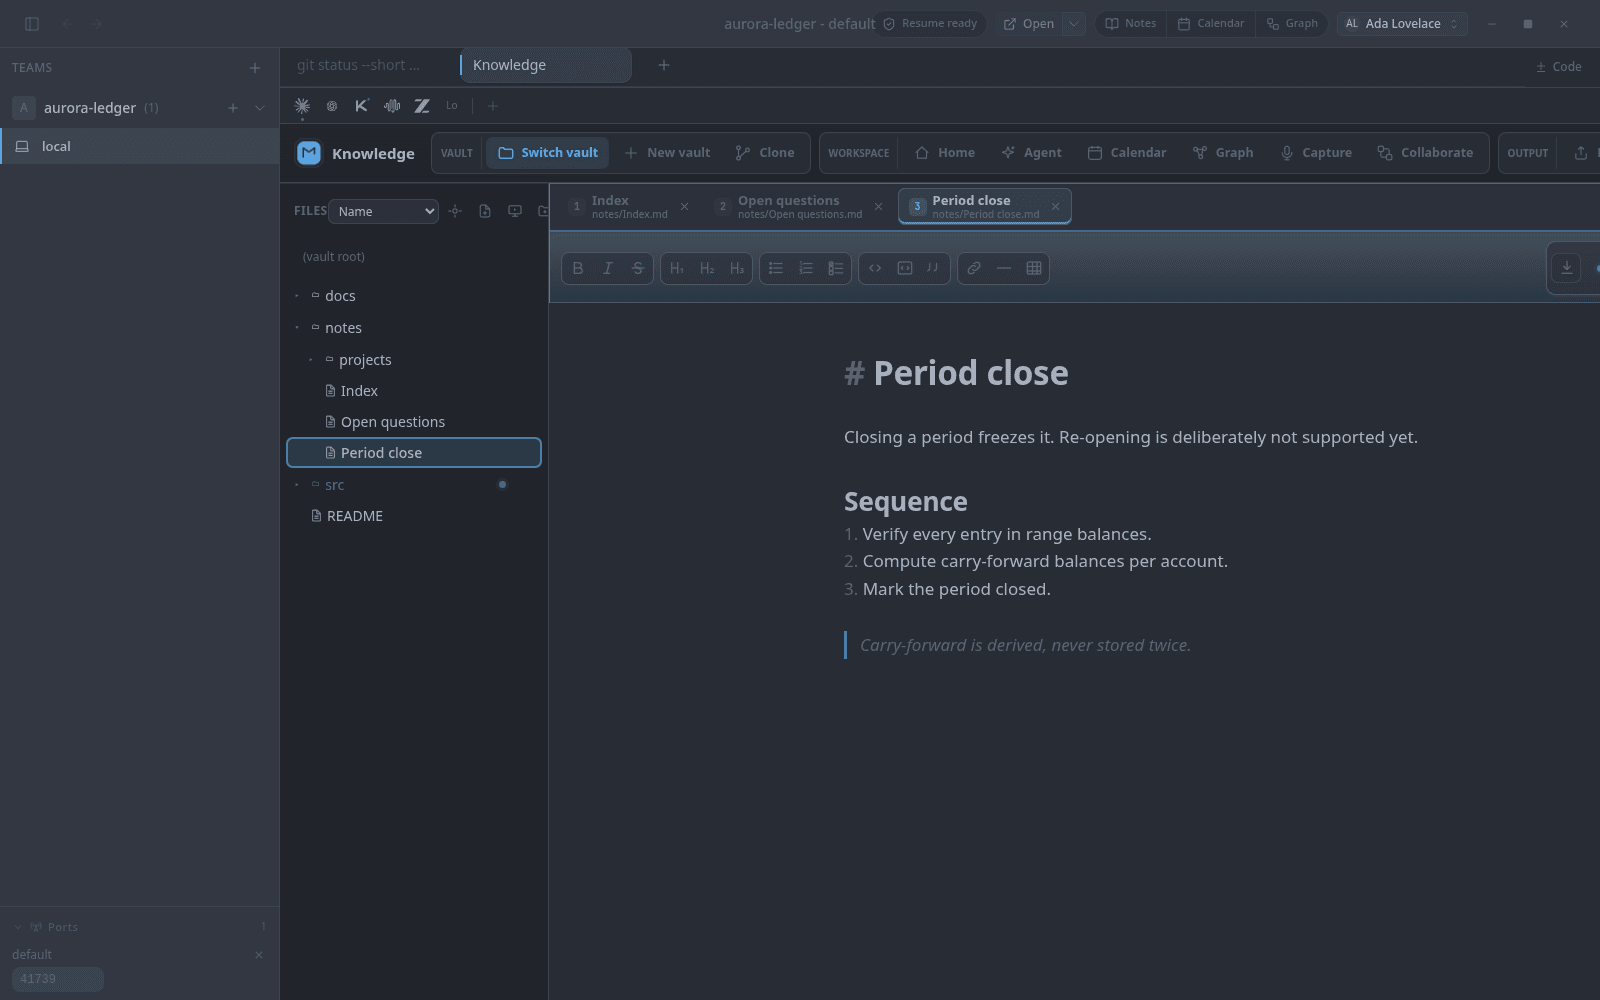Expand the src folder
This screenshot has height=1000, width=1600.
297,485
